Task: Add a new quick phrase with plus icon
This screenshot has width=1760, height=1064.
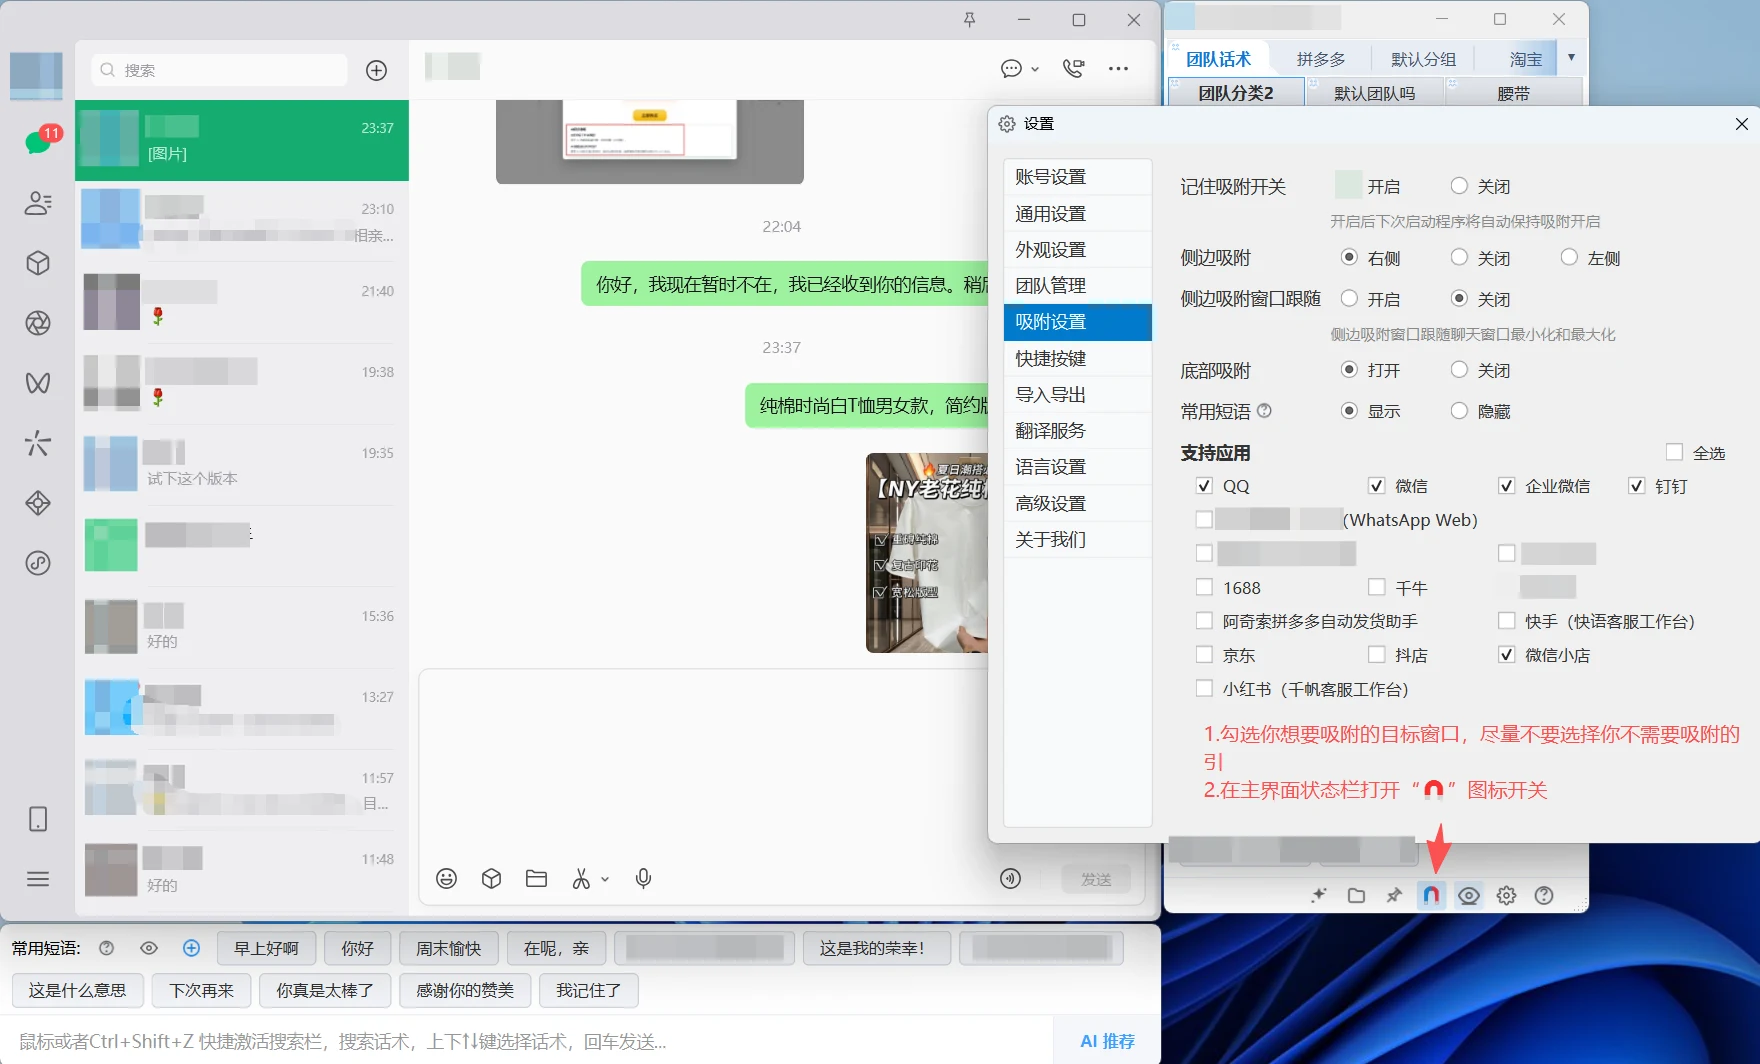Action: [x=191, y=948]
